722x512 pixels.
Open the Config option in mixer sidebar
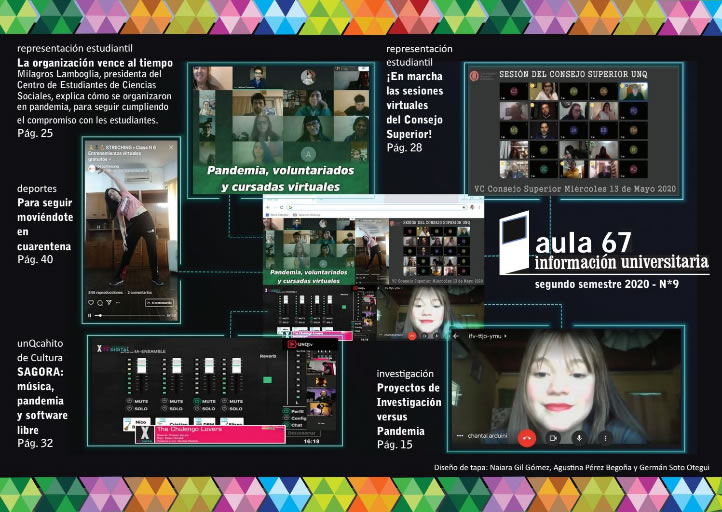(298, 417)
